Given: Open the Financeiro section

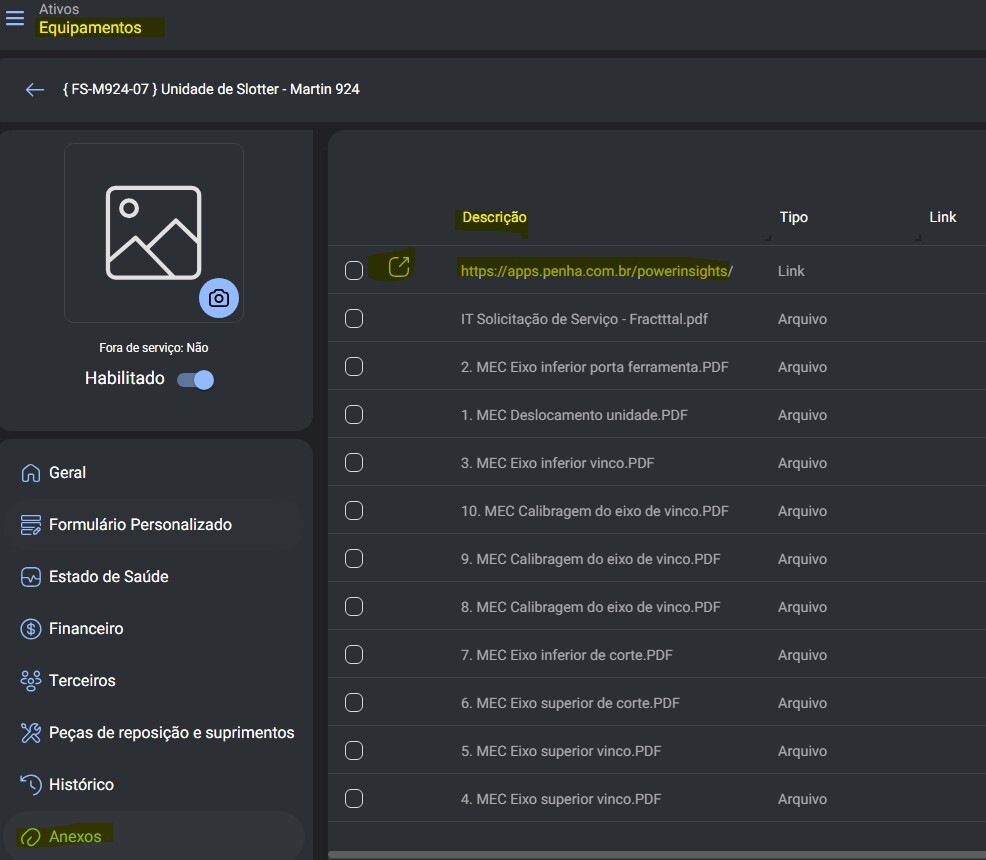Looking at the screenshot, I should pos(154,629).
